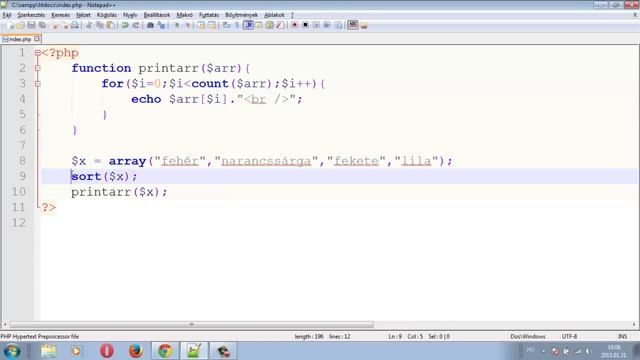This screenshot has height=360, width=640.
Task: Click the Dos\Windows line ending status entry
Action: 528,336
